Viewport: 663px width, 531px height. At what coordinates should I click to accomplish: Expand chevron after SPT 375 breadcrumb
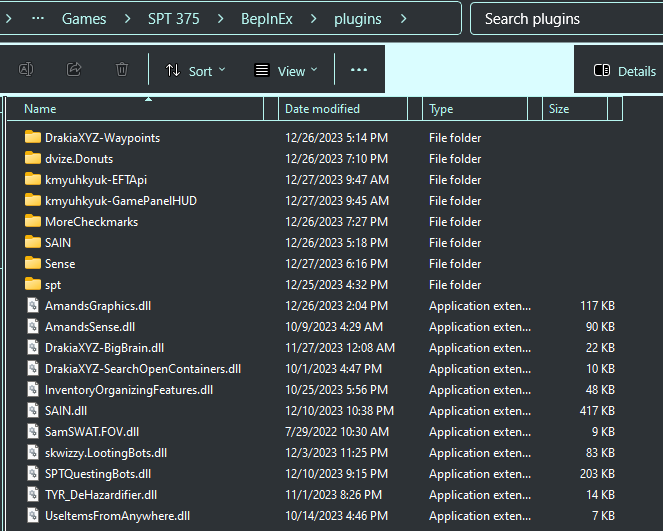(220, 19)
